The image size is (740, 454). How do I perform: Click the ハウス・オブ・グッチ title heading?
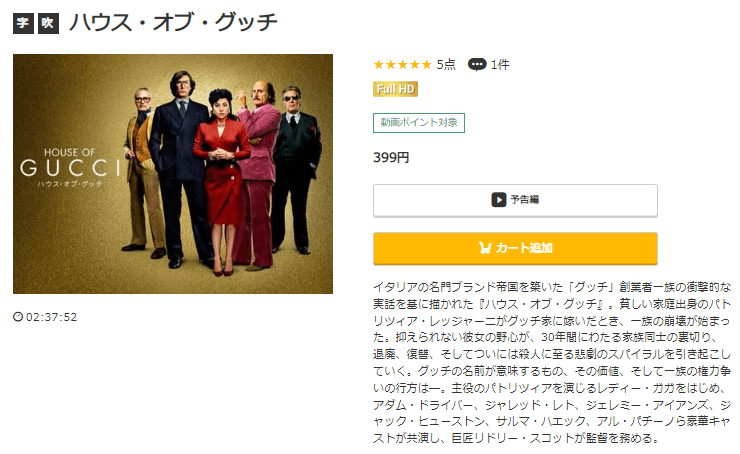pyautogui.click(x=173, y=23)
